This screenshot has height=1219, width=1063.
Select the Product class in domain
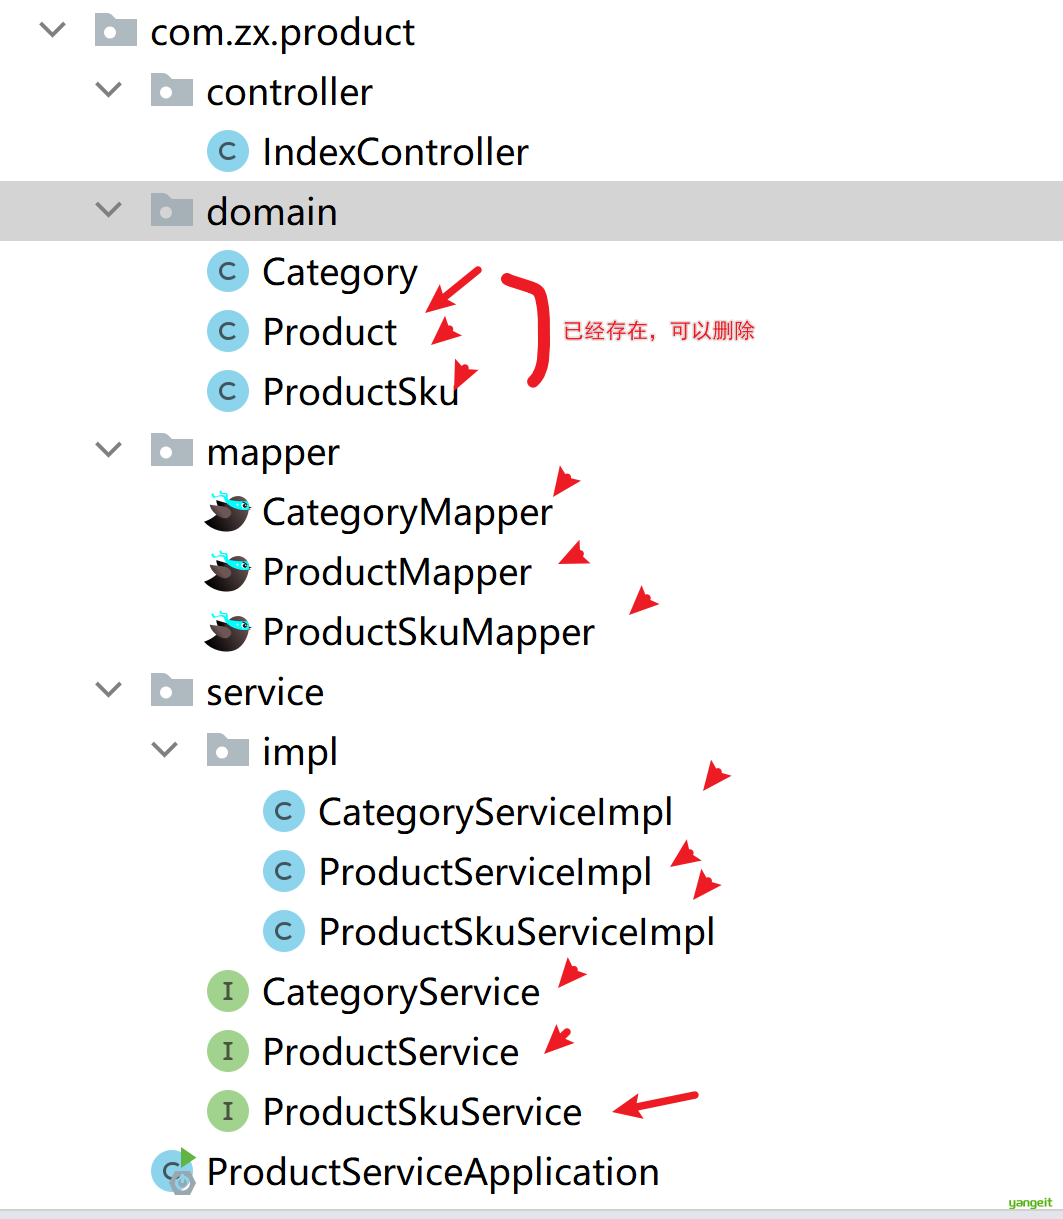[330, 332]
